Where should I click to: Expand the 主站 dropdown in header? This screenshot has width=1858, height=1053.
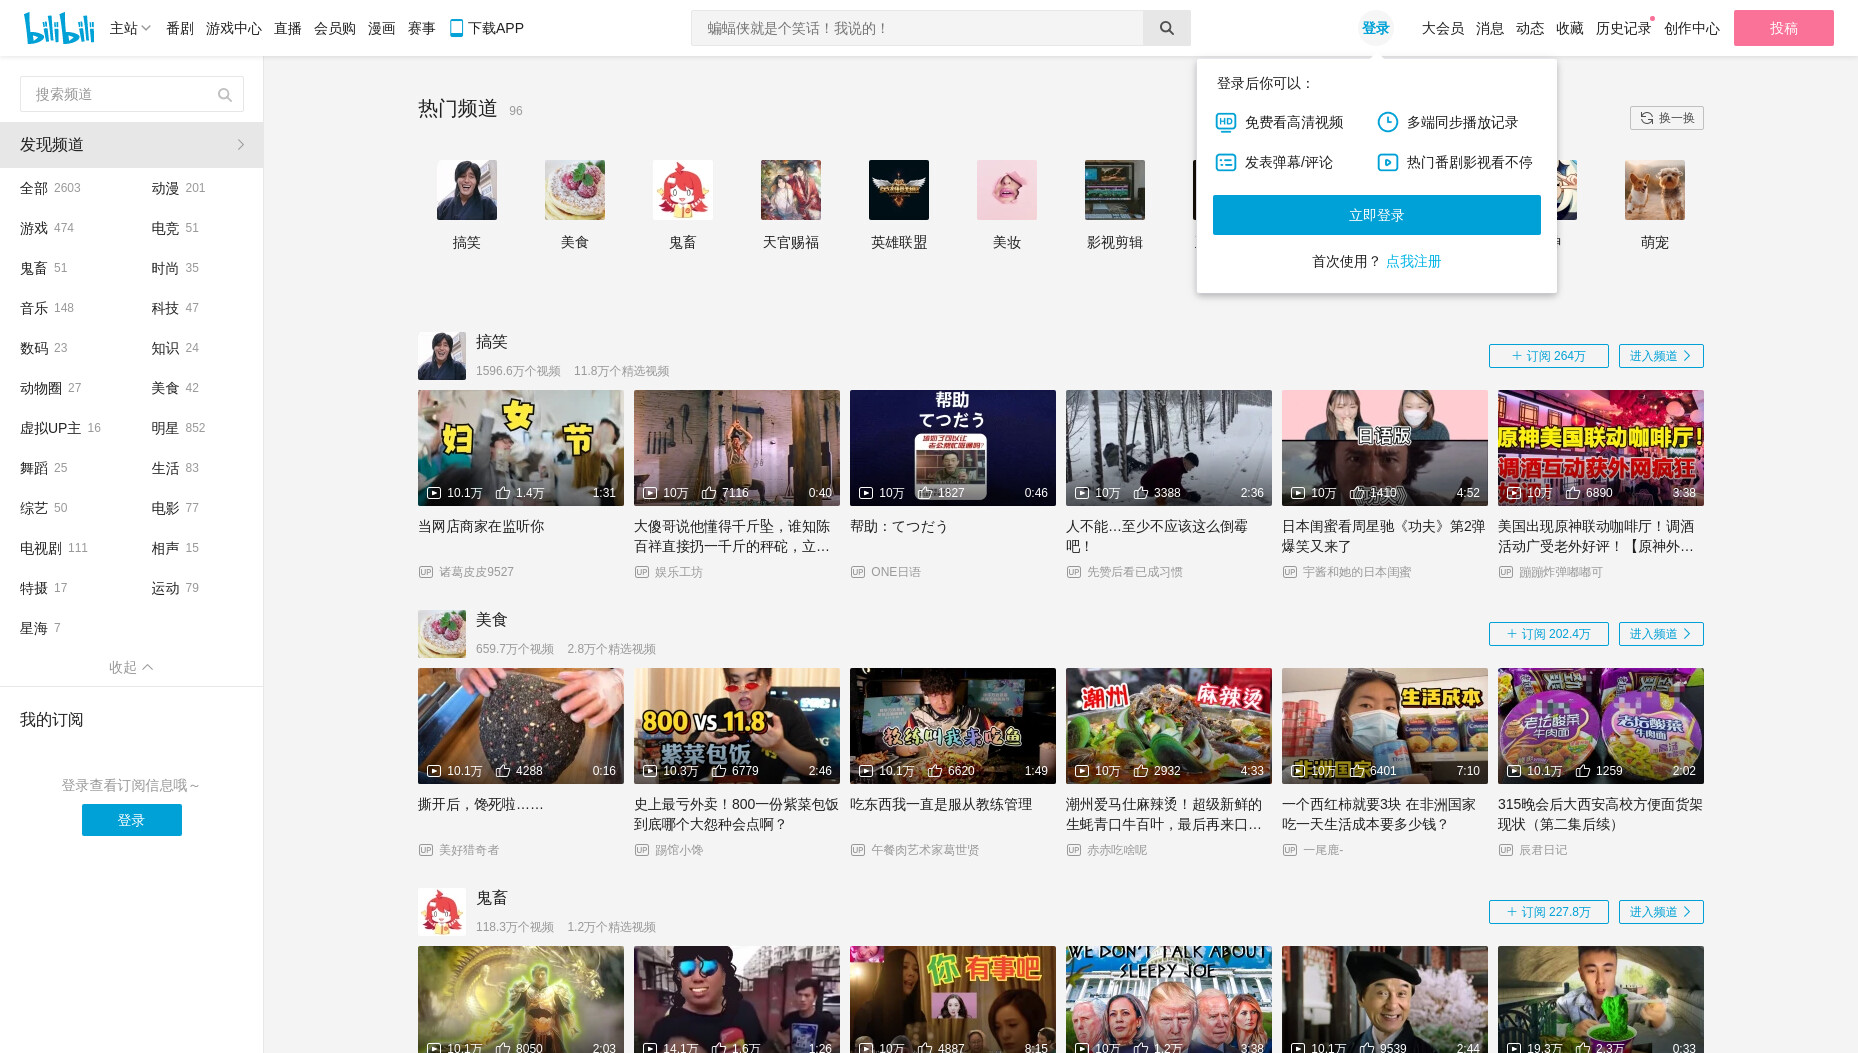(130, 28)
